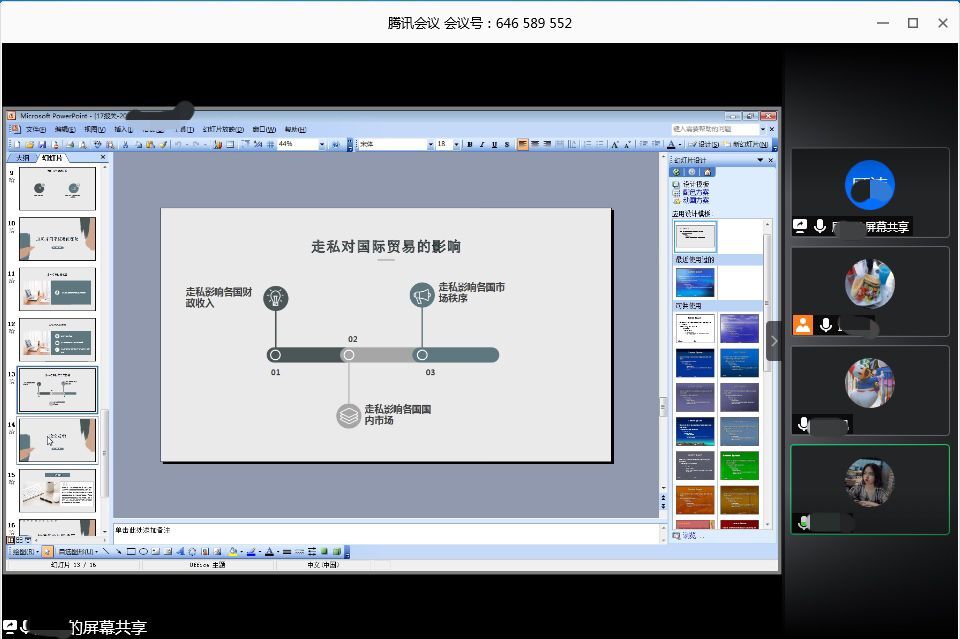Expand the participant panel chevron
Viewport: 960px width, 639px height.
tap(773, 341)
